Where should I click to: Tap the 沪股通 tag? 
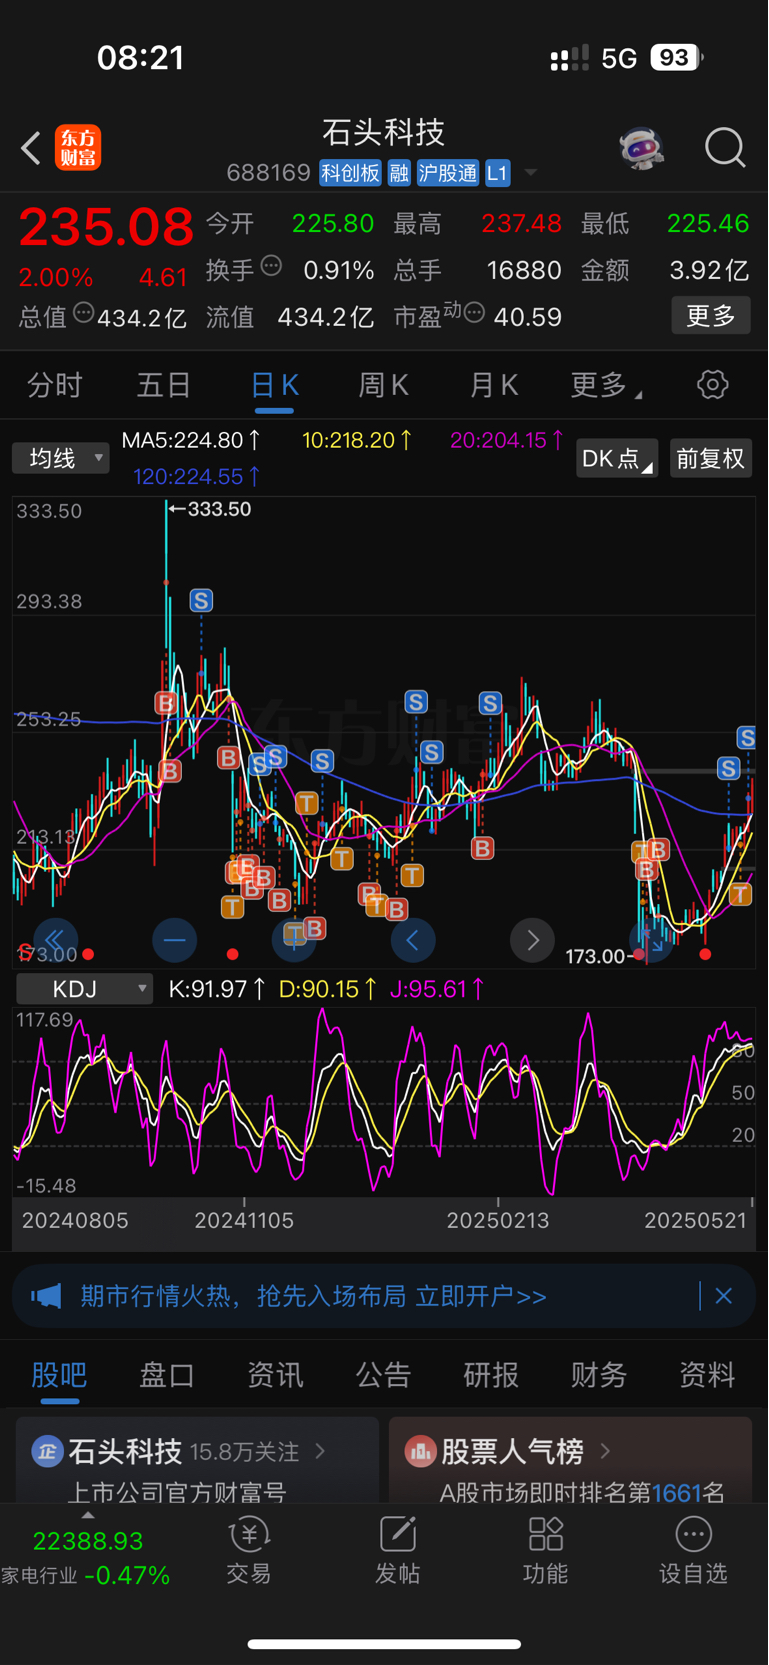tap(447, 173)
